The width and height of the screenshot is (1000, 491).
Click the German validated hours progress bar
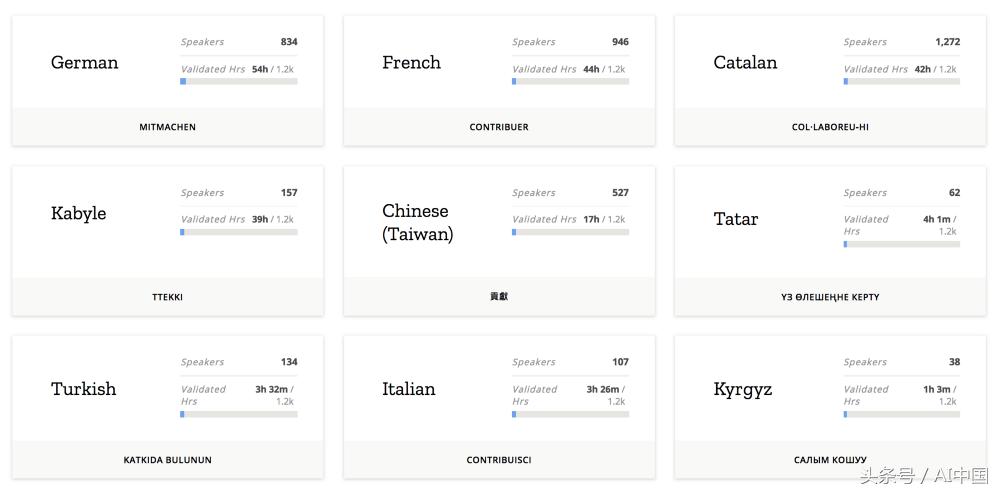(x=239, y=81)
